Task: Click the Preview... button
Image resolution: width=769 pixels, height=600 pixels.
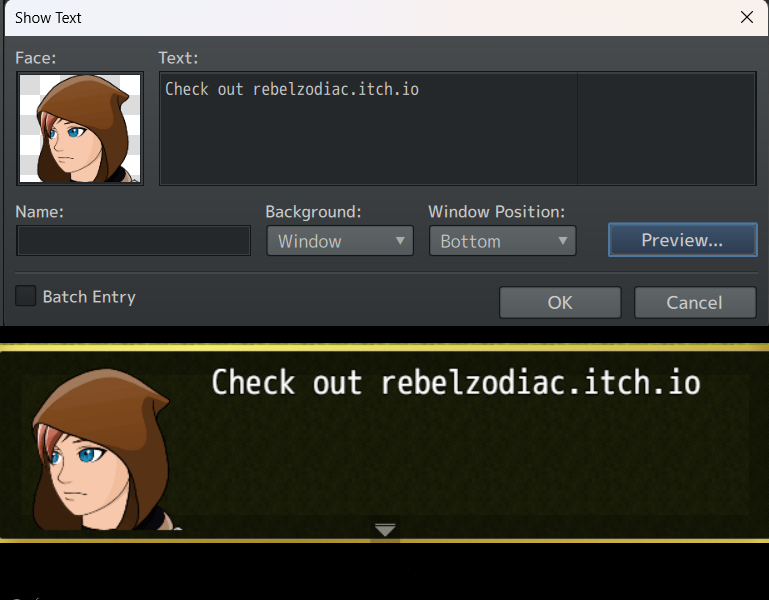Action: click(683, 240)
